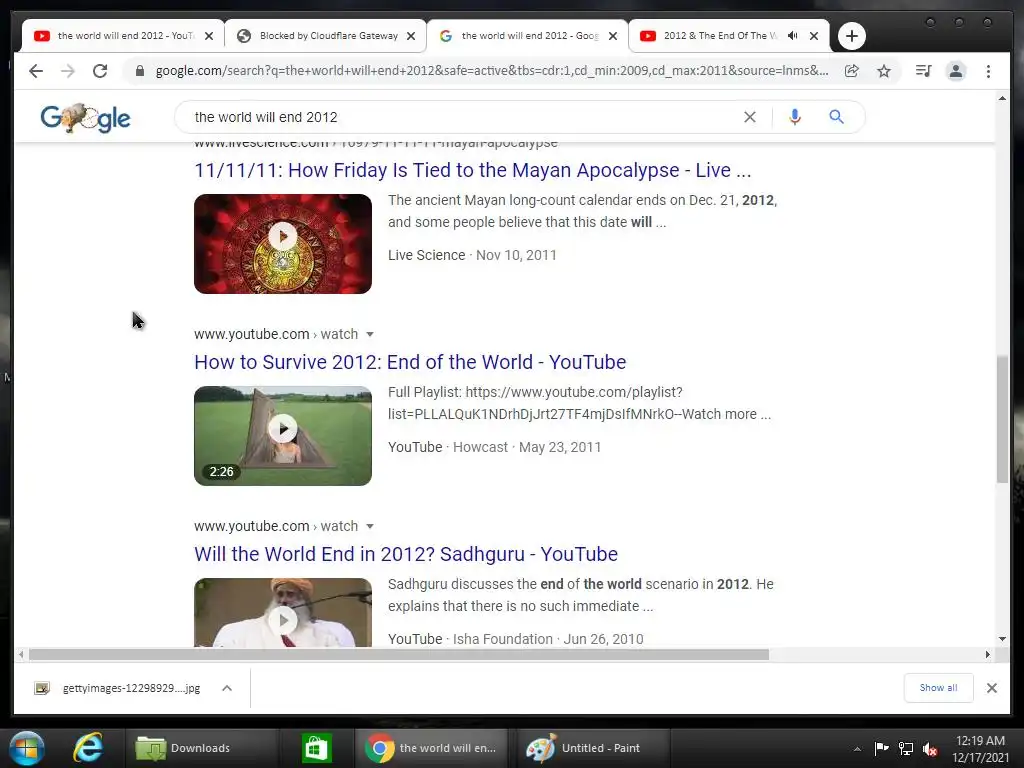The height and width of the screenshot is (768, 1024).
Task: Reload the current page
Action: 100,71
